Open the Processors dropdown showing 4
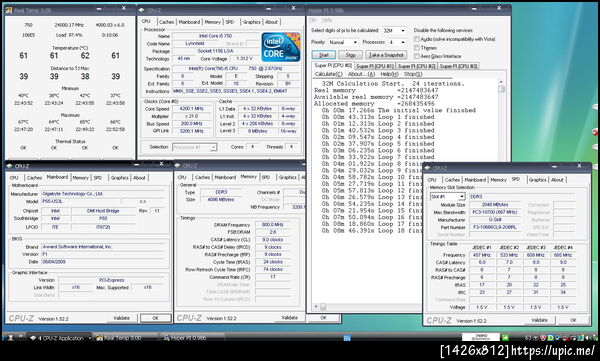The height and width of the screenshot is (361, 600). (397, 42)
